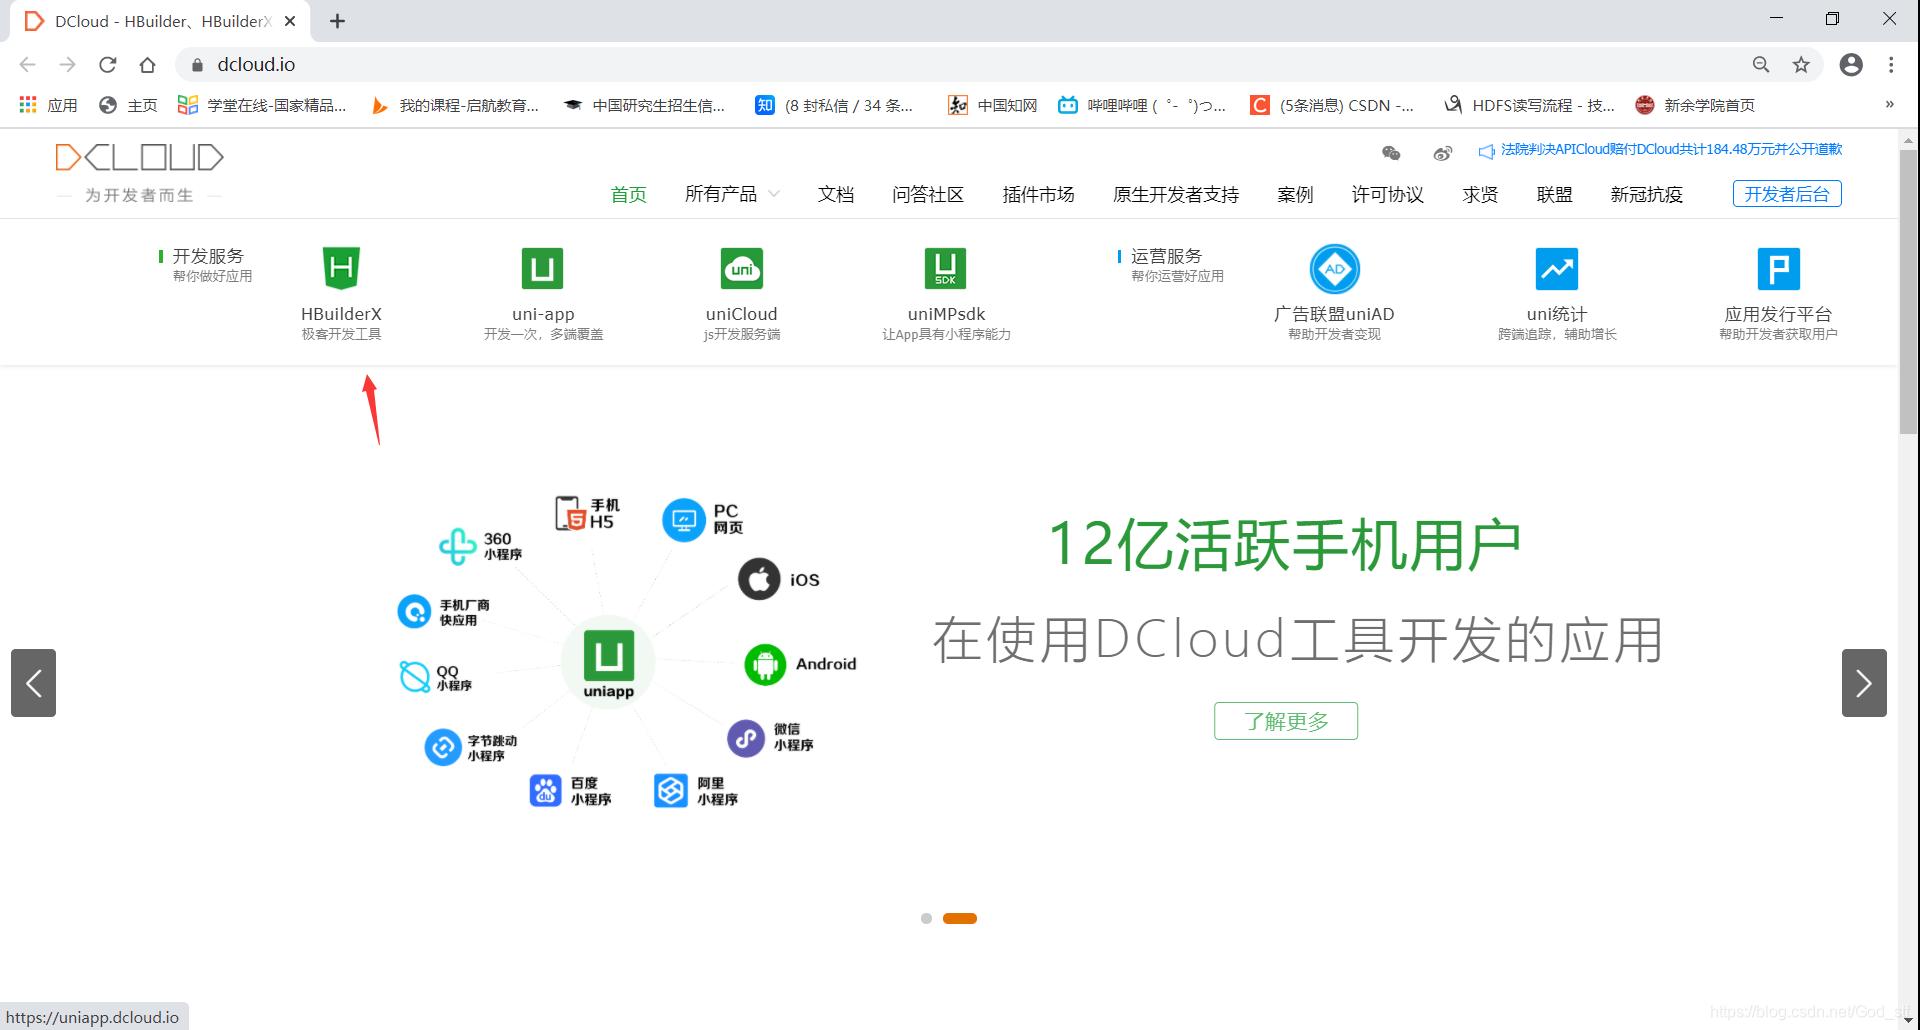
Task: Bookmark this page with the star icon
Action: (x=1801, y=65)
